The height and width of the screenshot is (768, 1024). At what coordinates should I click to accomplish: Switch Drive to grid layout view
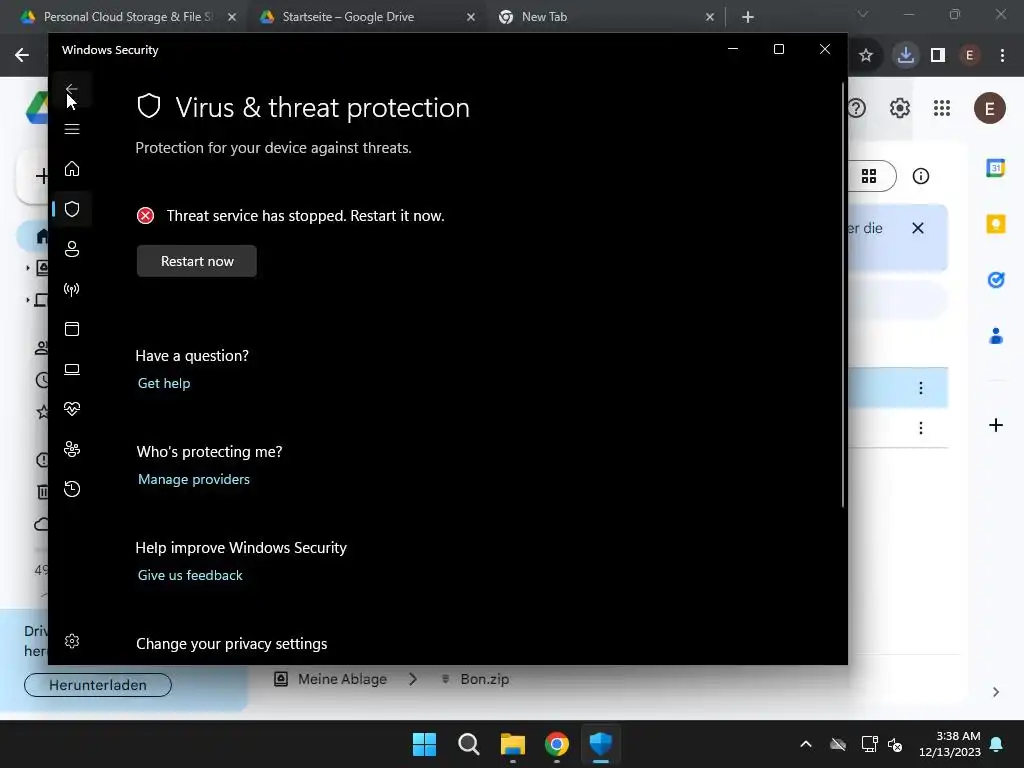[869, 176]
